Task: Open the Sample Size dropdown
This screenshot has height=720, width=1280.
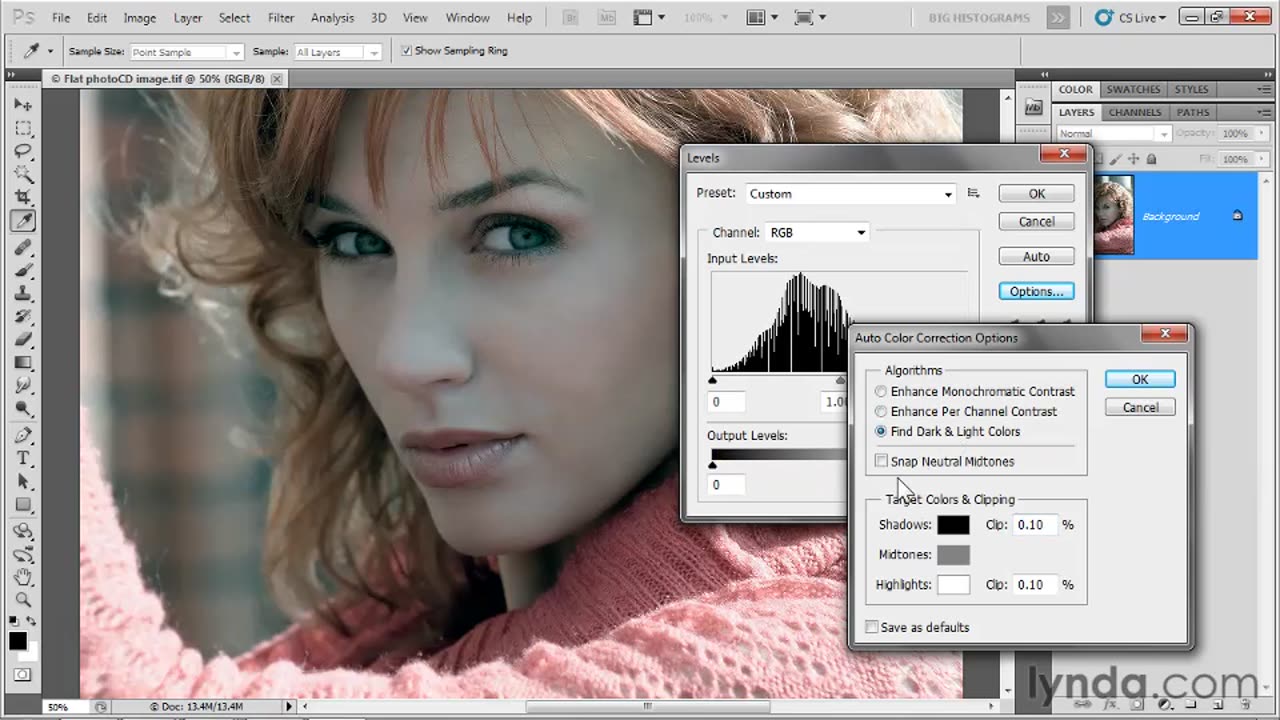Action: 186,52
